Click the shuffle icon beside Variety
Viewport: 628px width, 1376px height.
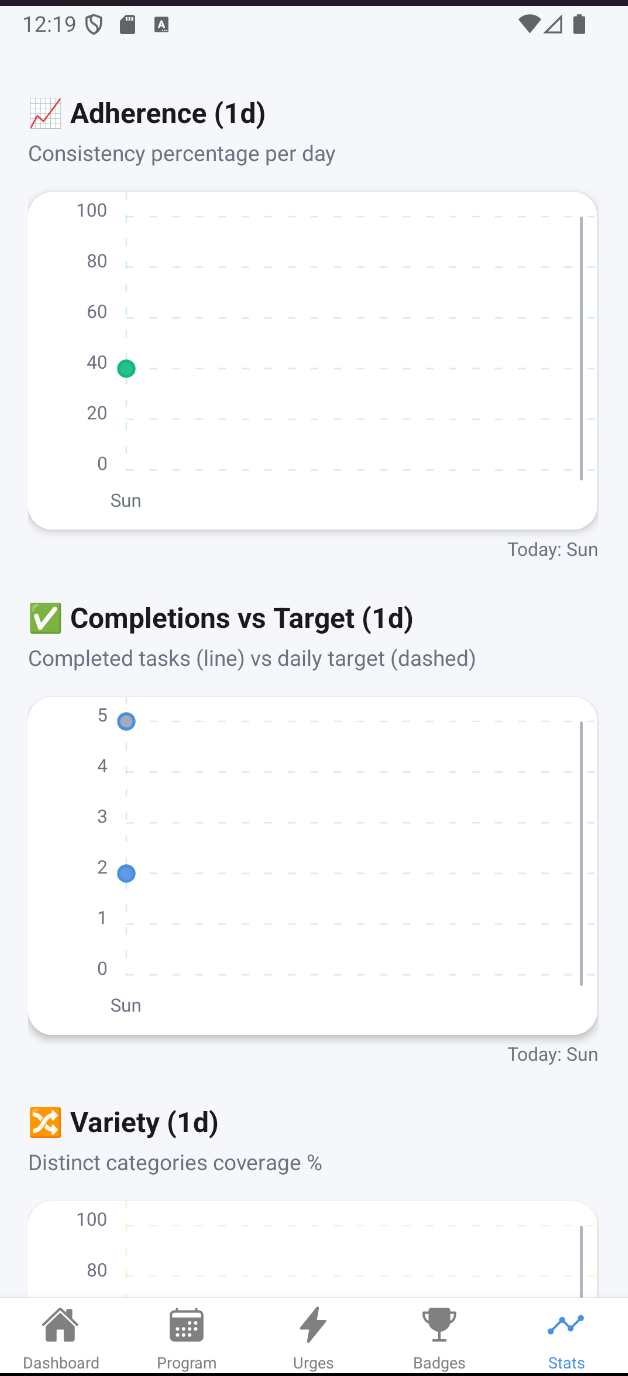coord(45,1123)
